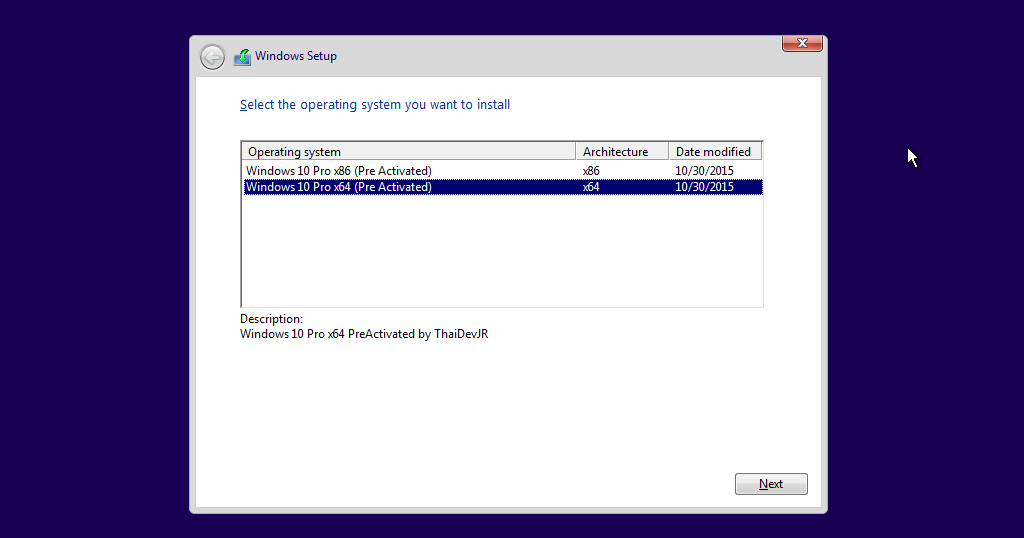Click the Description: label
The image size is (1024, 538).
(271, 319)
